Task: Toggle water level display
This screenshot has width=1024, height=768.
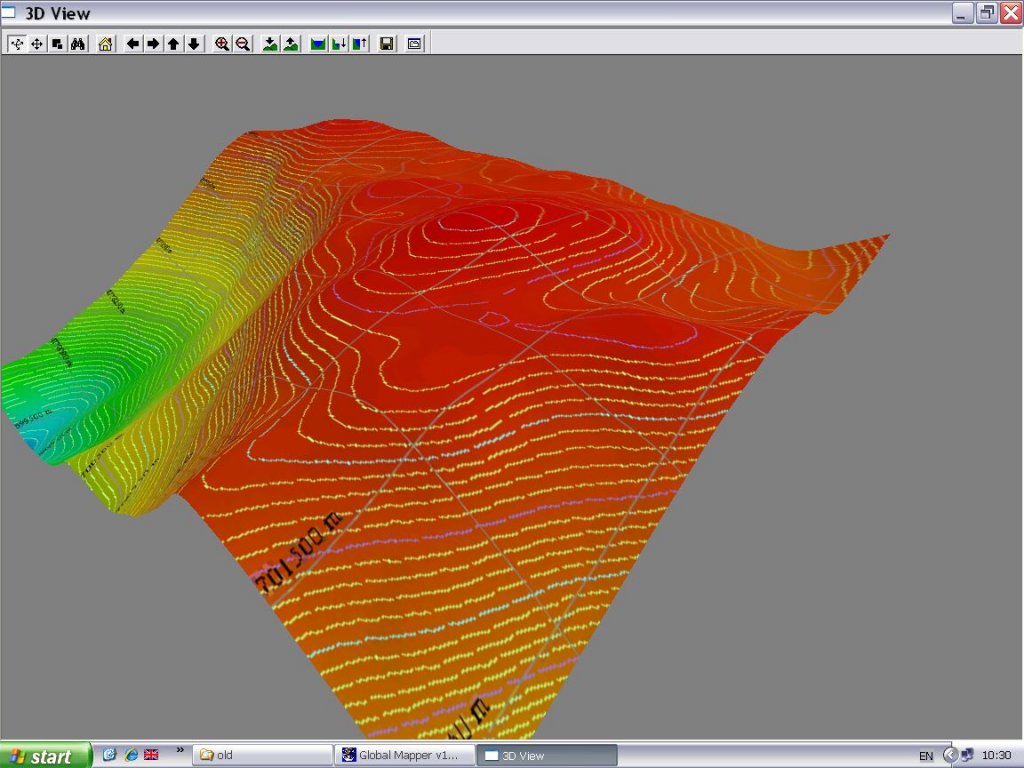Action: point(318,44)
